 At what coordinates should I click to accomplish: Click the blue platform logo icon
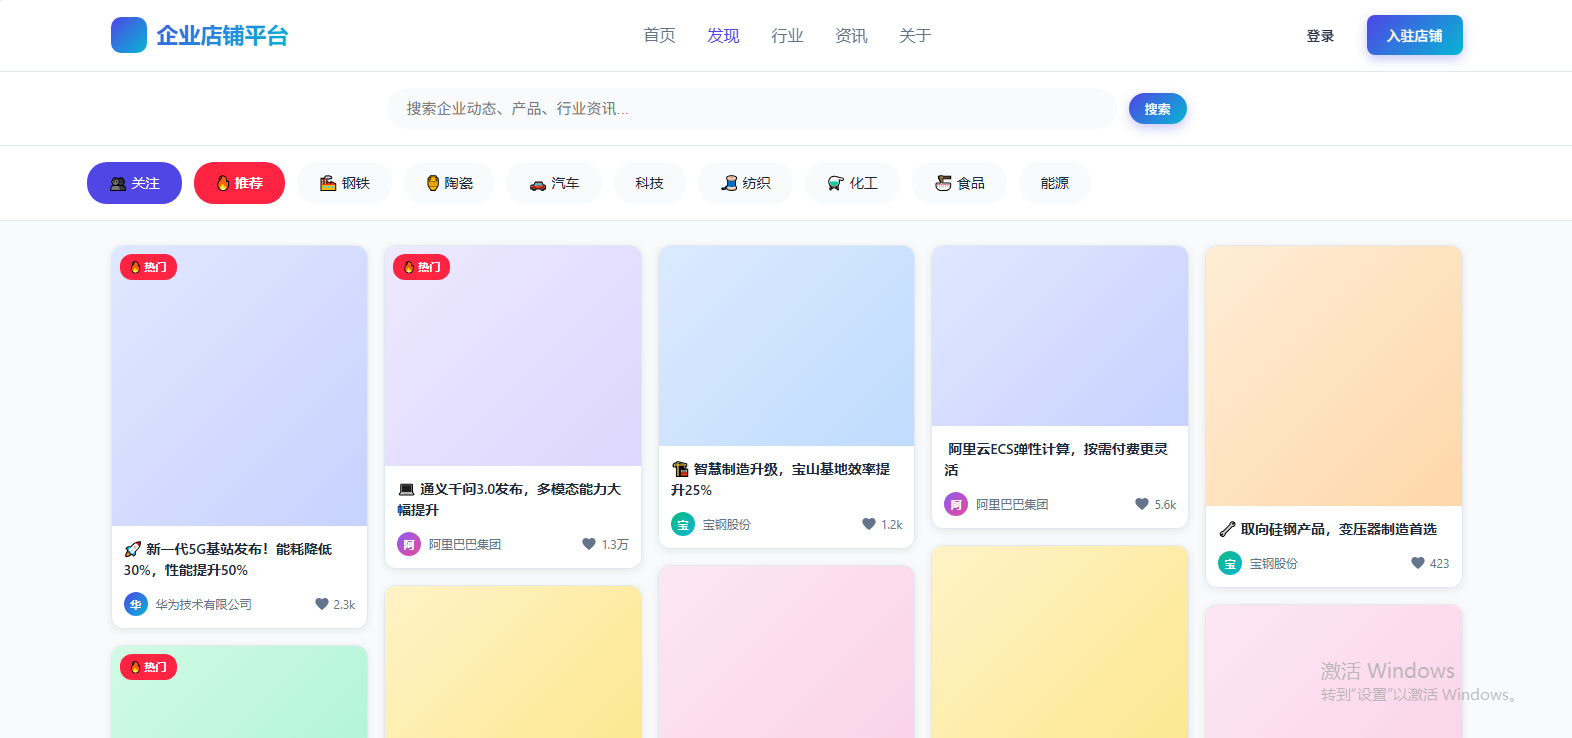[x=129, y=35]
